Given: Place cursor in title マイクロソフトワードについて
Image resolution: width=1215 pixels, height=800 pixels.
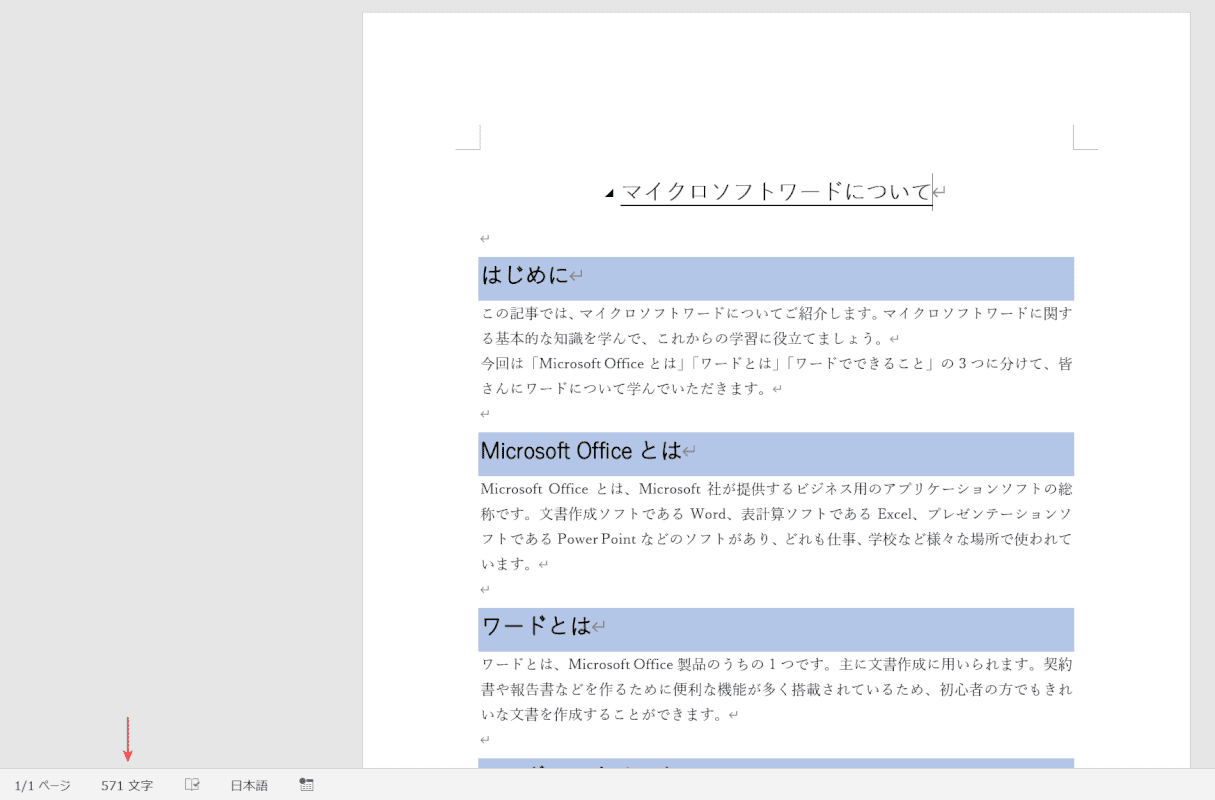Looking at the screenshot, I should tap(776, 191).
